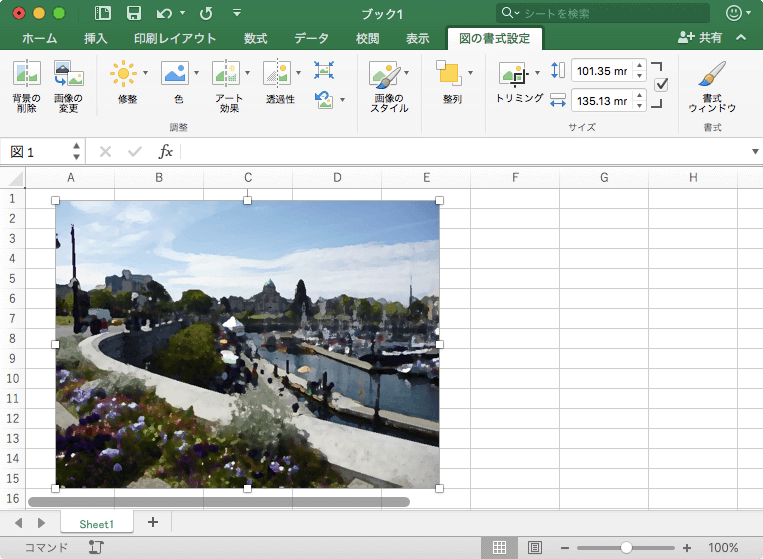The height and width of the screenshot is (559, 763).
Task: Switch to Page Layout view in status bar
Action: point(535,547)
